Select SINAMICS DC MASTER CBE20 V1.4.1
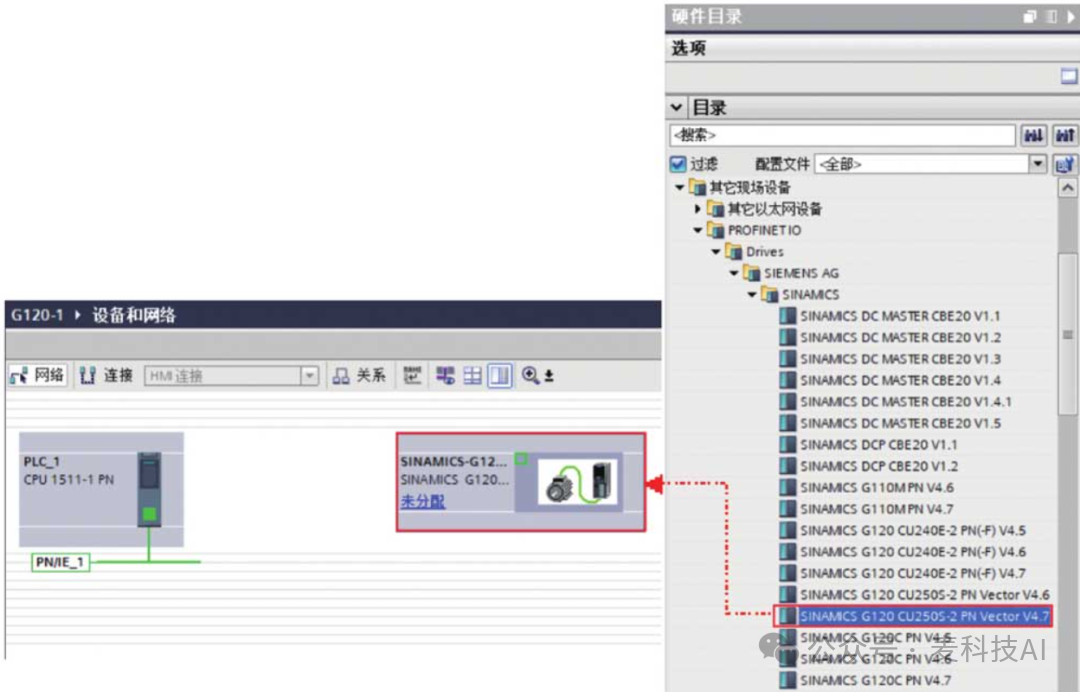This screenshot has width=1080, height=692. 906,401
